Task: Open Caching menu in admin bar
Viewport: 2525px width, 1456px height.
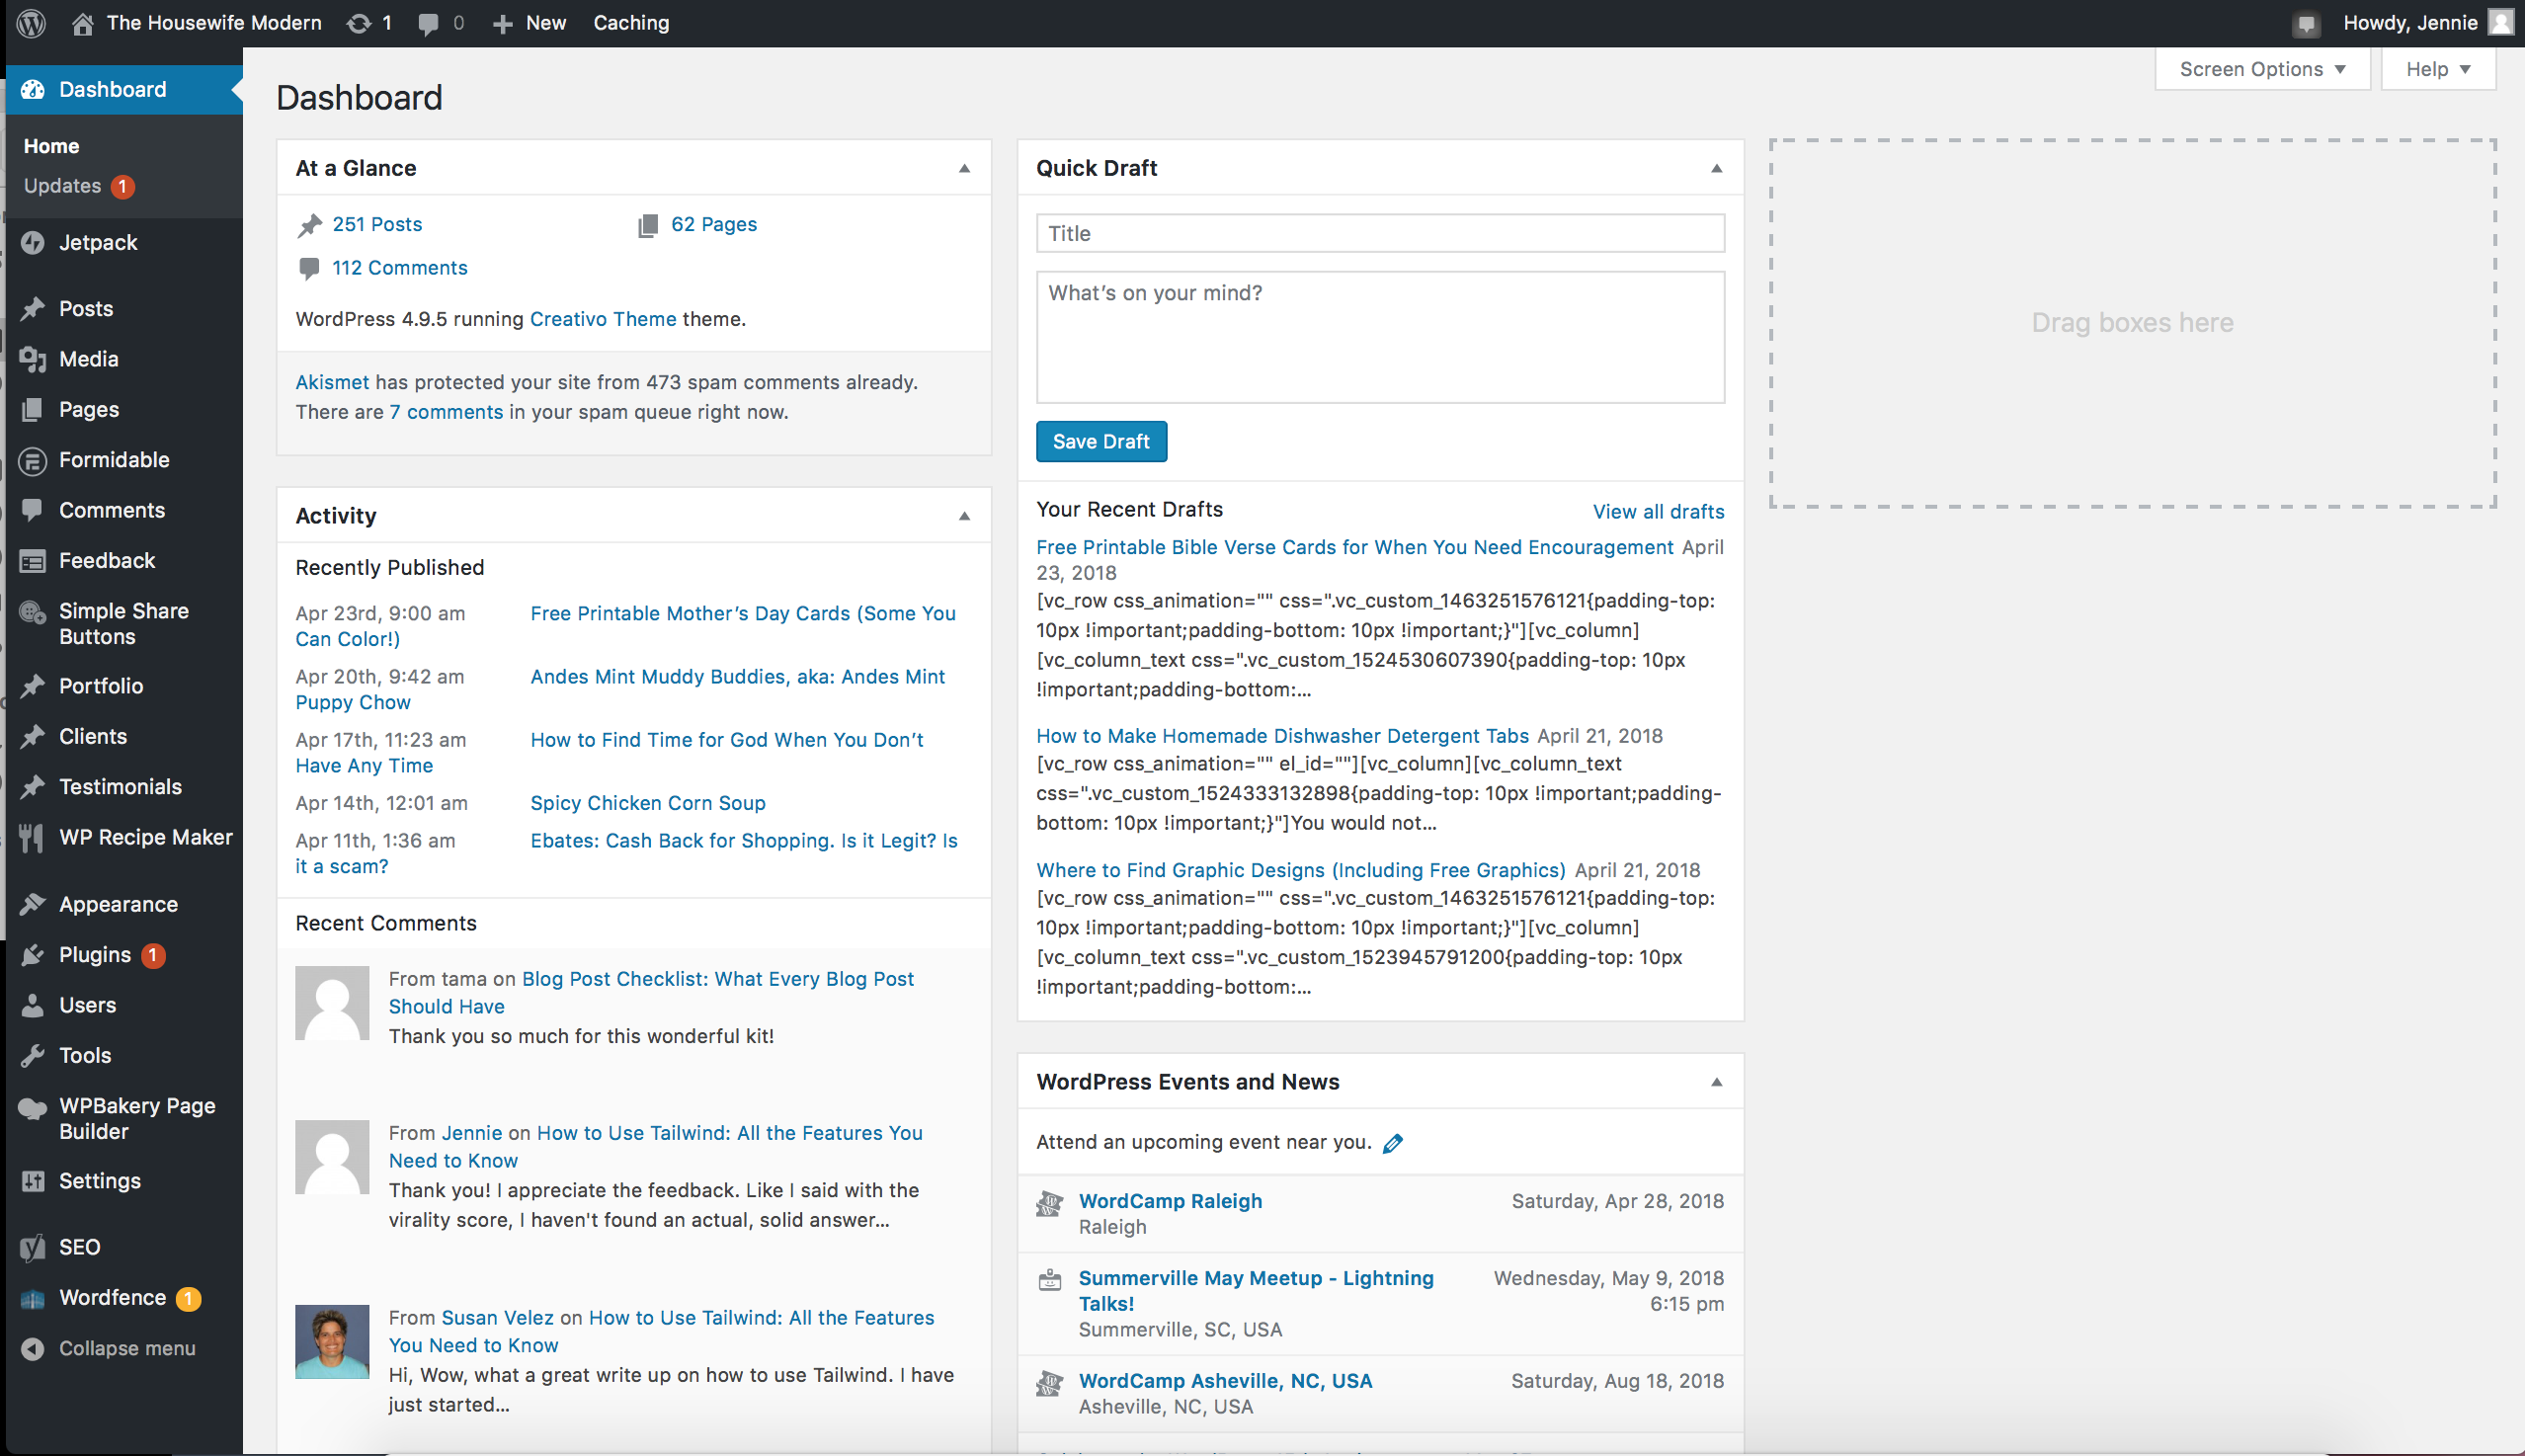Action: click(631, 23)
